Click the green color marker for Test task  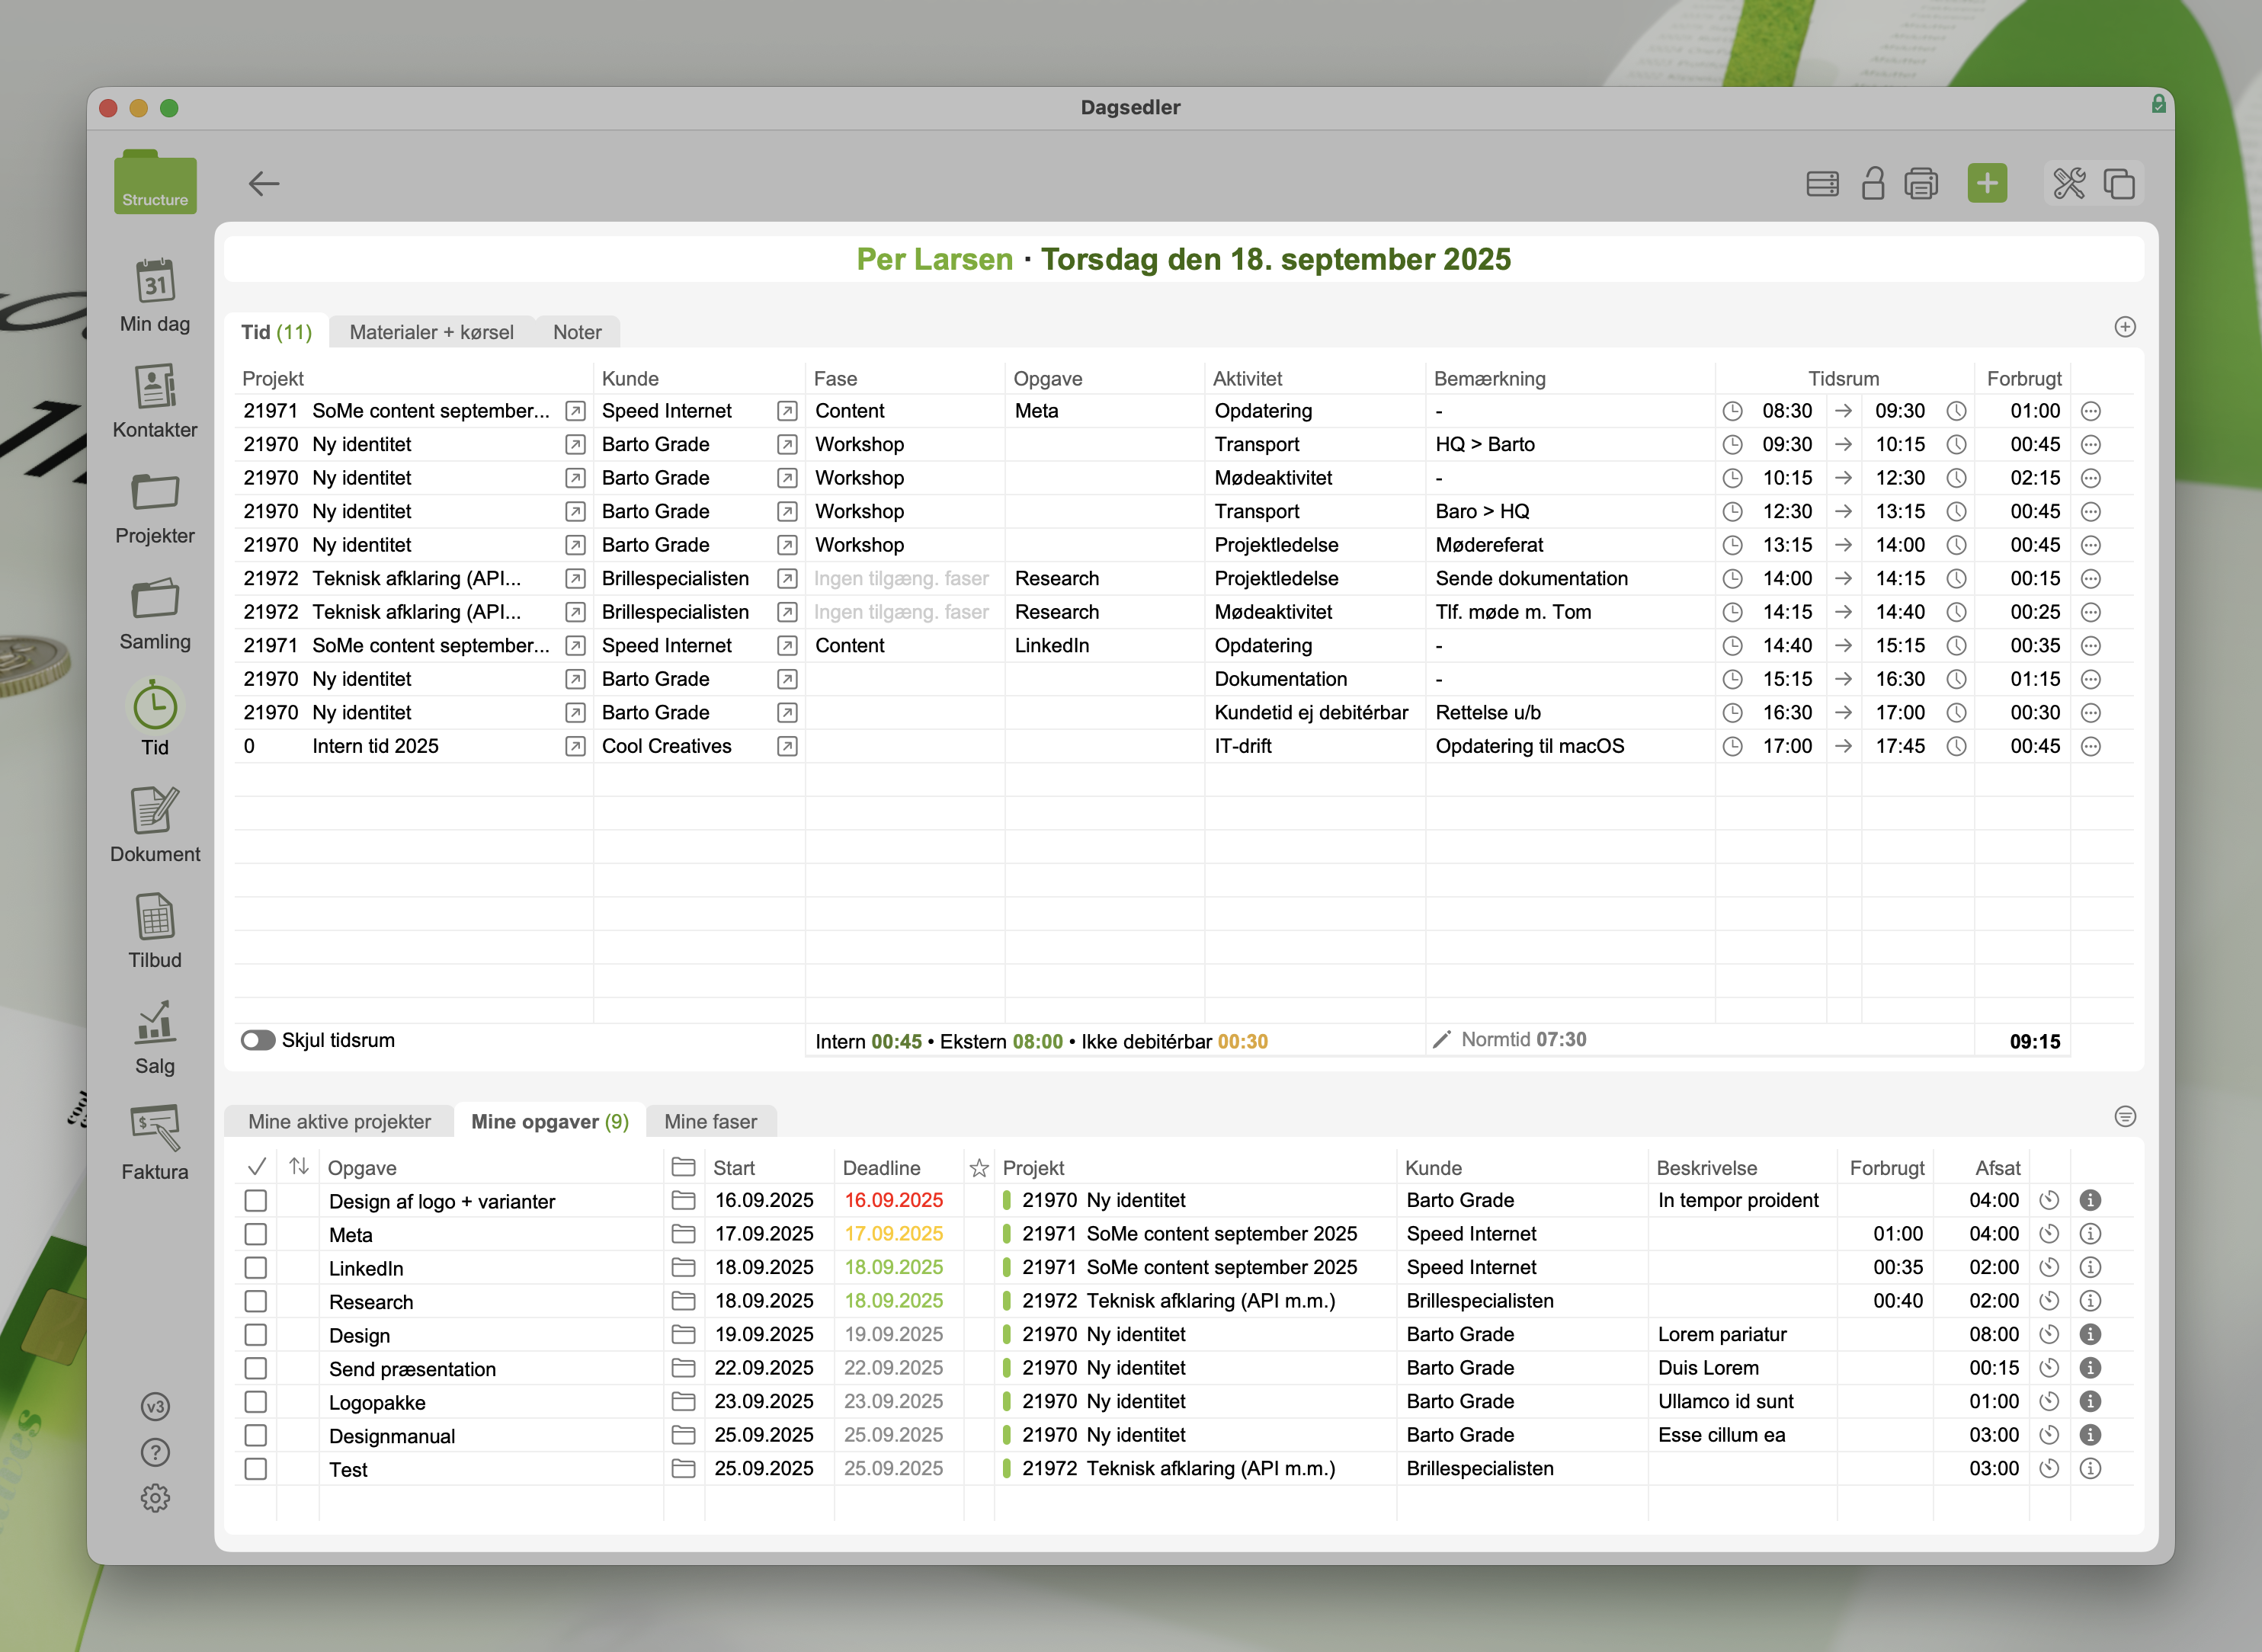pyautogui.click(x=1006, y=1468)
